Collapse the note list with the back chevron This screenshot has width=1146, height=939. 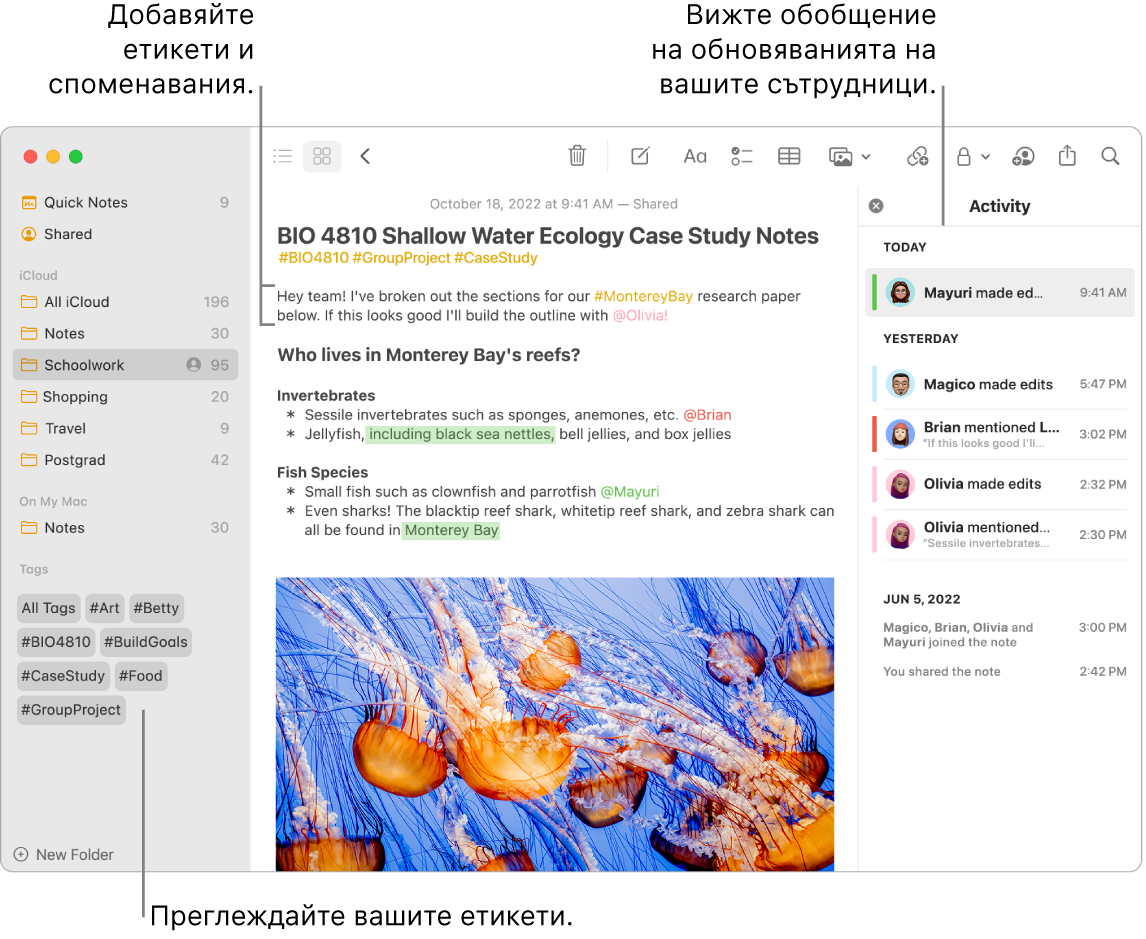[x=365, y=156]
